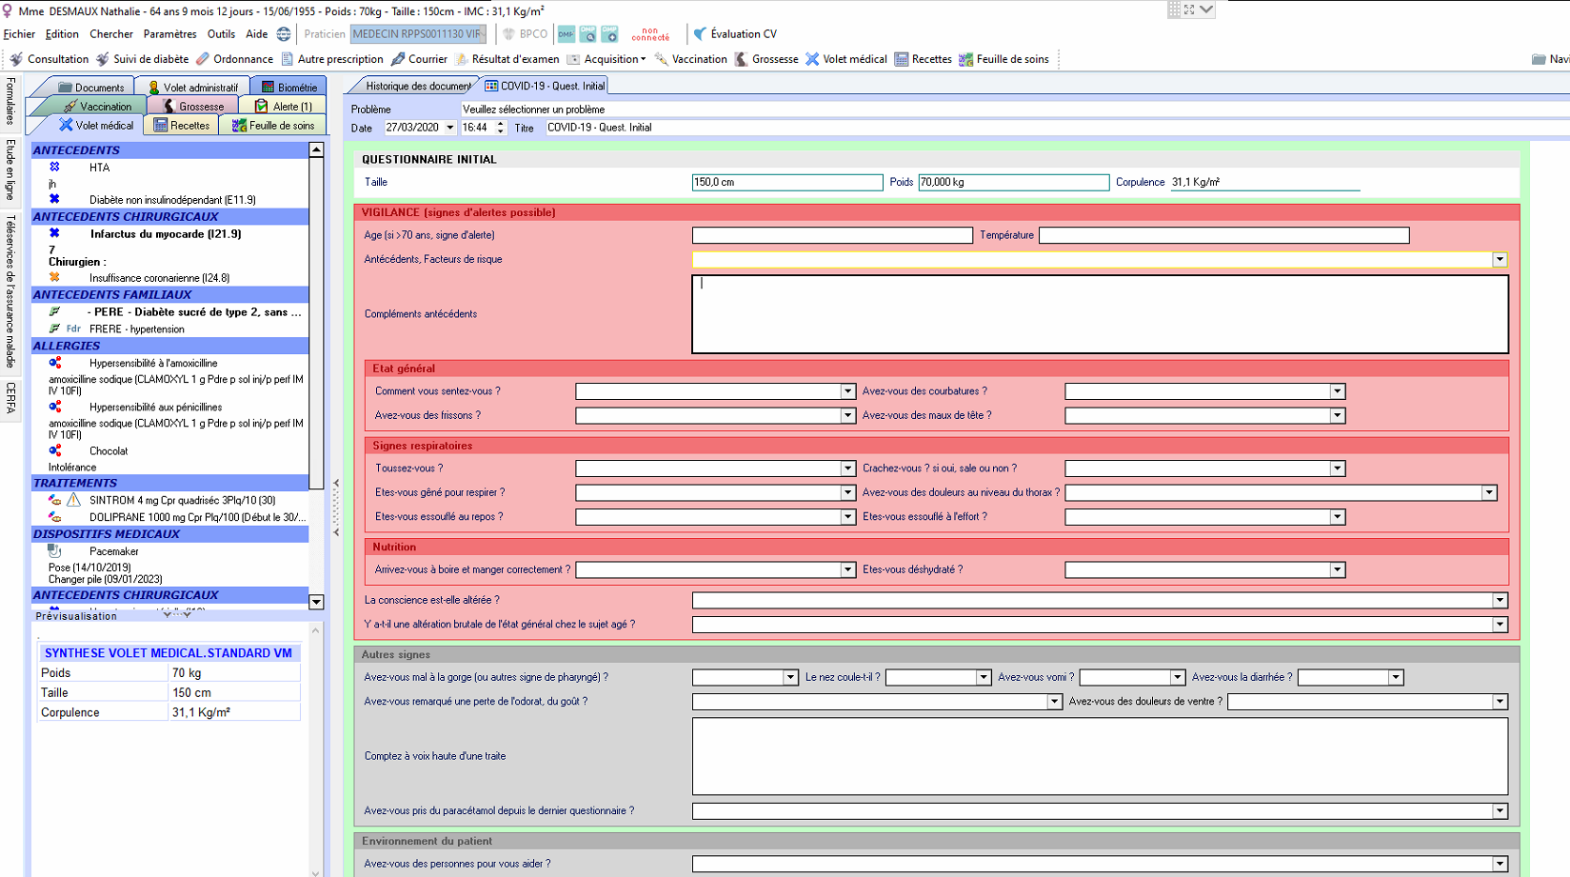Click the orange cross beside Insuffisance coronarienne
The width and height of the screenshot is (1570, 877).
[54, 277]
